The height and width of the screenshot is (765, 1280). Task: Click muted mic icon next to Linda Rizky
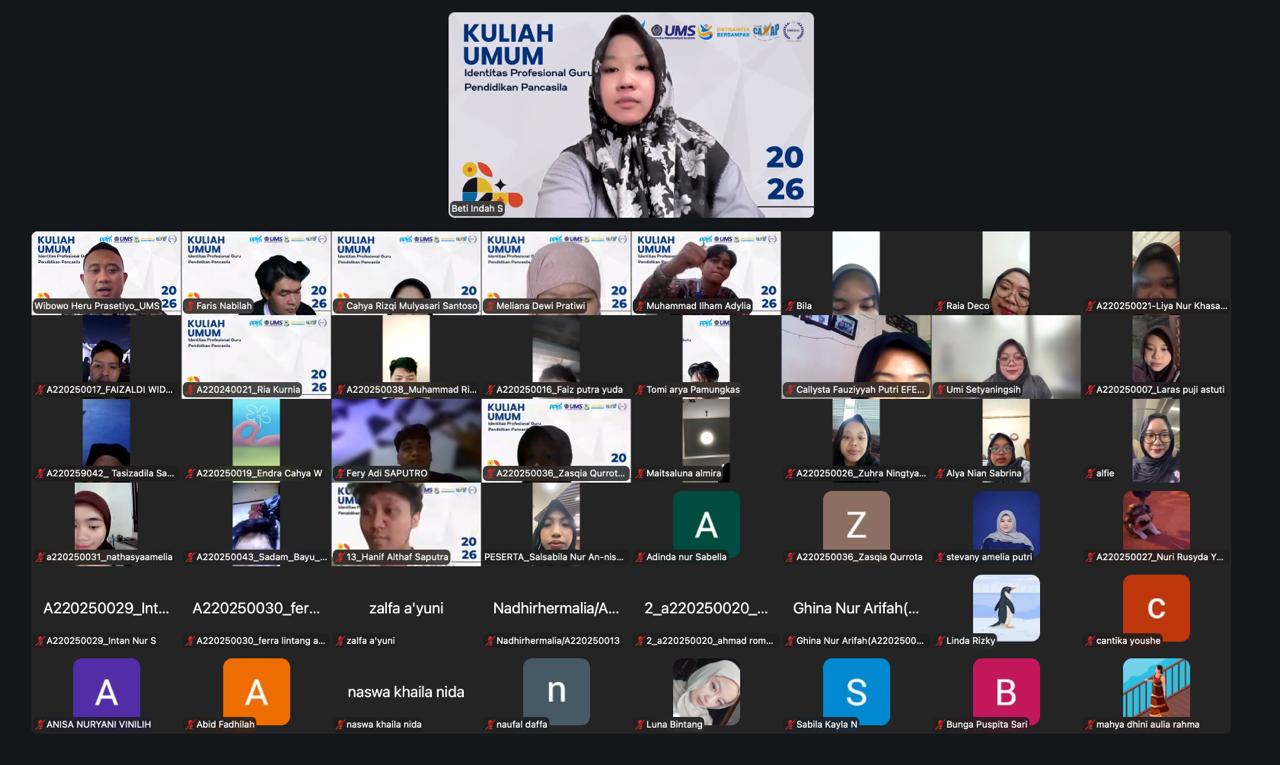(940, 640)
